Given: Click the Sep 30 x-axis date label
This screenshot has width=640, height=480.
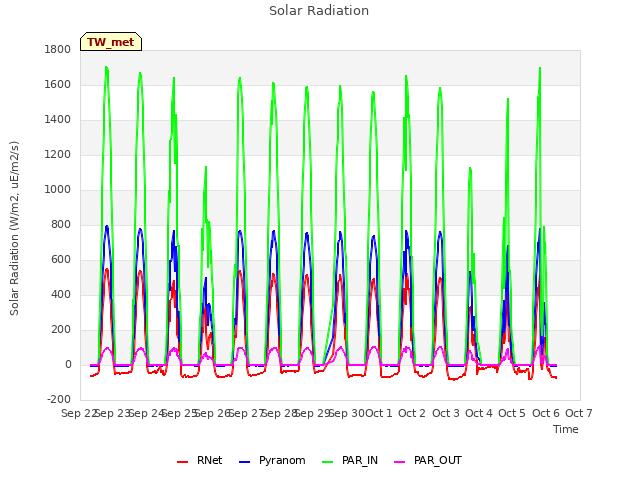Looking at the screenshot, I should coord(347,413).
